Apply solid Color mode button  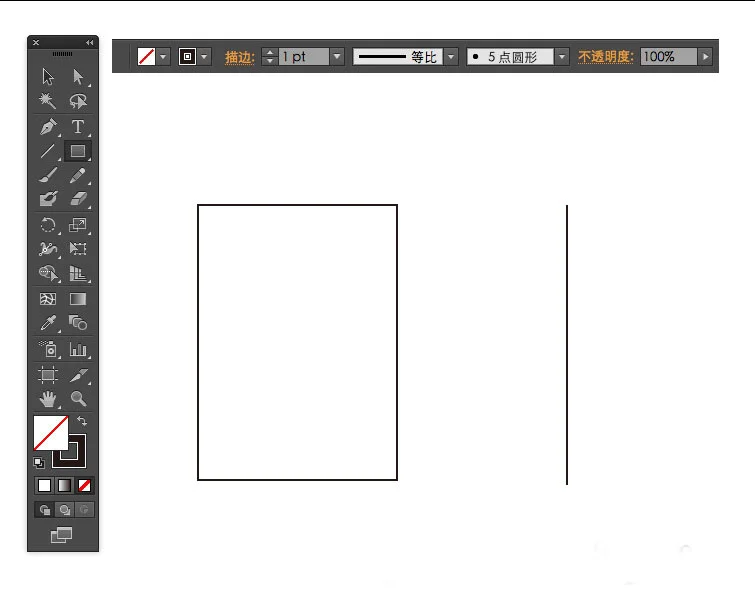point(44,485)
